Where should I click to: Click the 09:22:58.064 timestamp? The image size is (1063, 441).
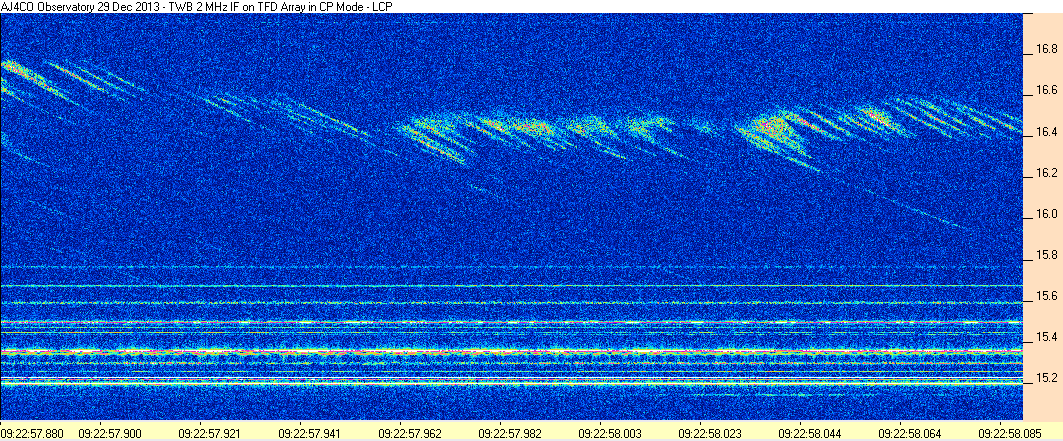(x=910, y=431)
